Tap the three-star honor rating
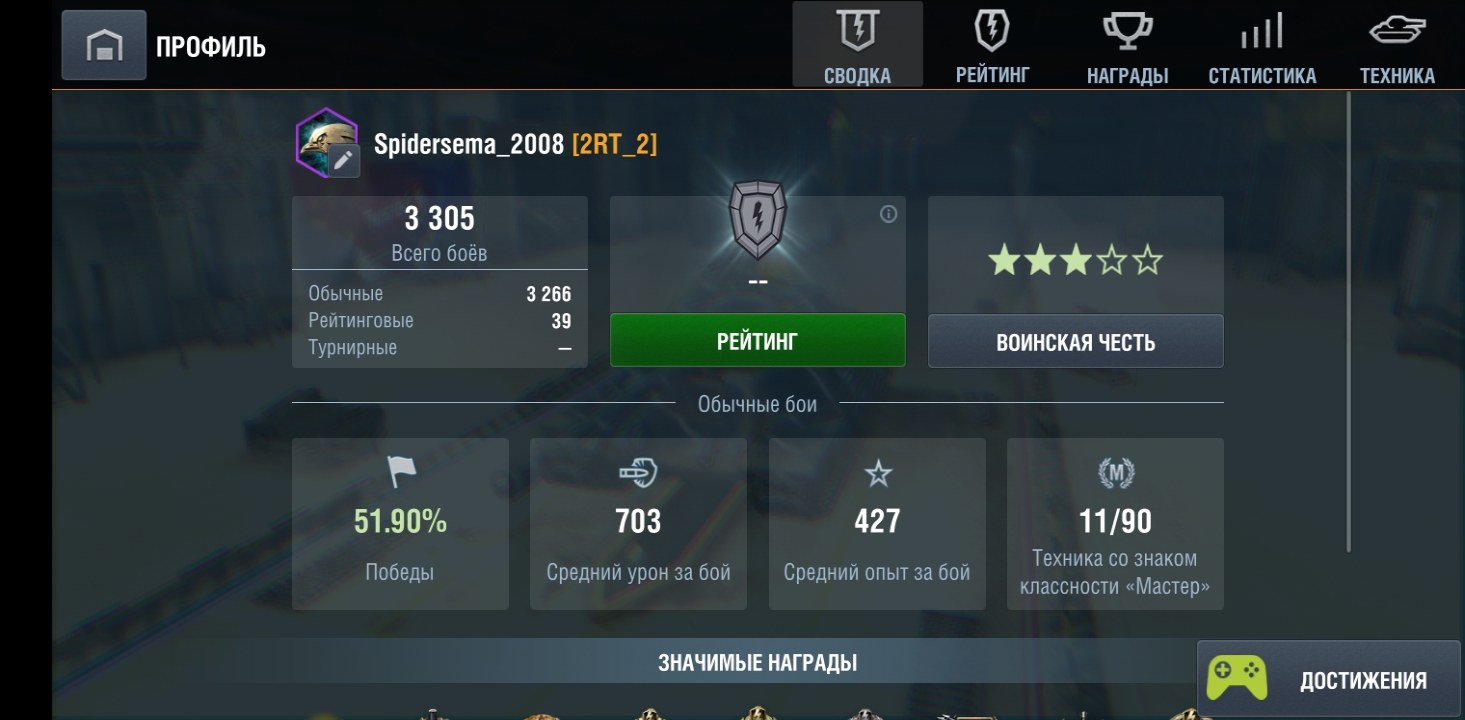The image size is (1465, 720). [x=1076, y=262]
